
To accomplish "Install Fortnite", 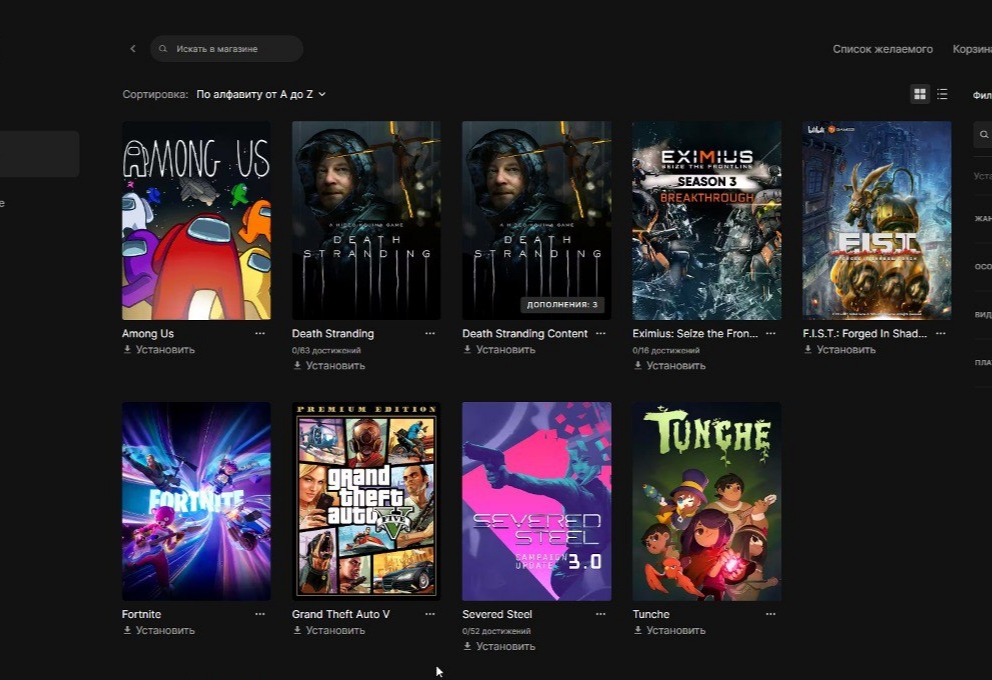I will click(x=159, y=631).
